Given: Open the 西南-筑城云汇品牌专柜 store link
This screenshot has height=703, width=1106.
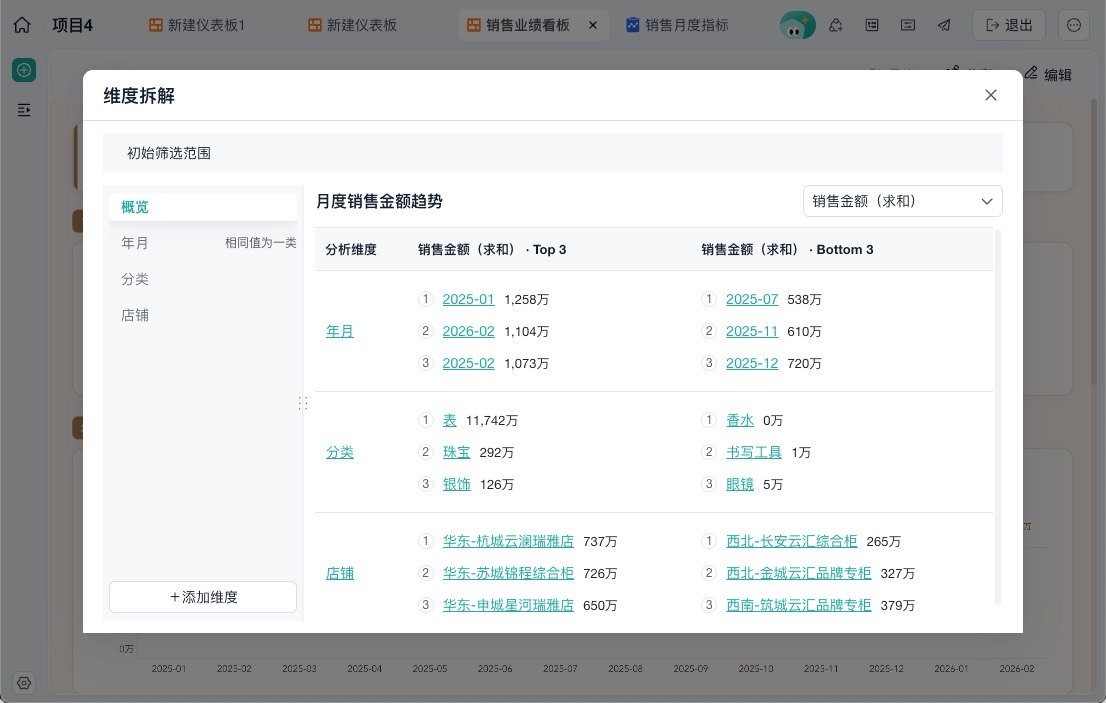Looking at the screenshot, I should (x=798, y=605).
